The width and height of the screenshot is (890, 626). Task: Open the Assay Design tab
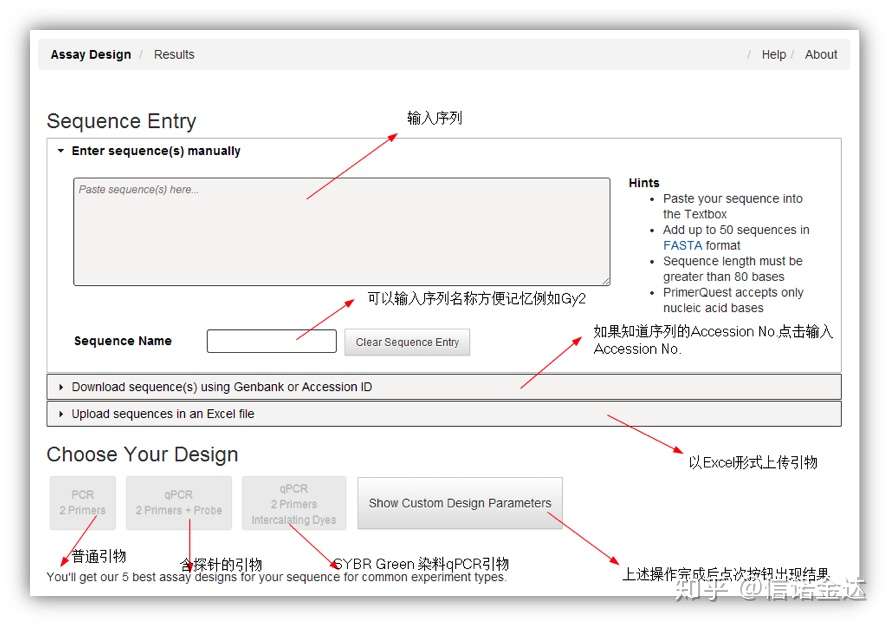(91, 54)
